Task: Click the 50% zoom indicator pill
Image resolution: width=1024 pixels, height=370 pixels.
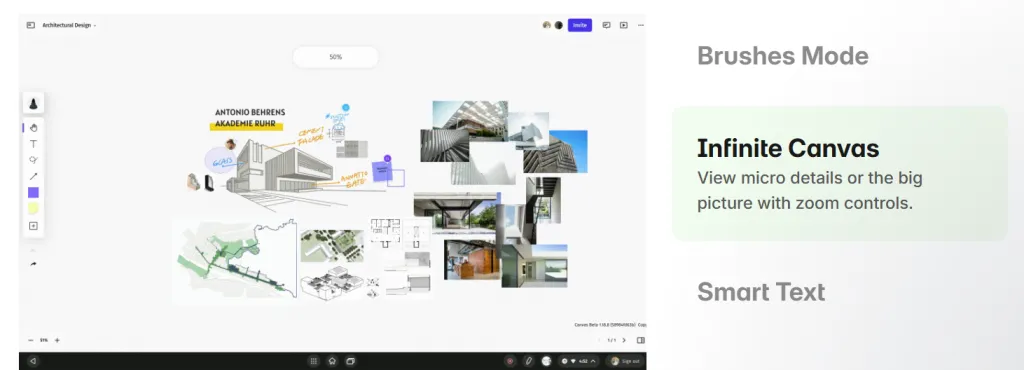Action: coord(336,57)
